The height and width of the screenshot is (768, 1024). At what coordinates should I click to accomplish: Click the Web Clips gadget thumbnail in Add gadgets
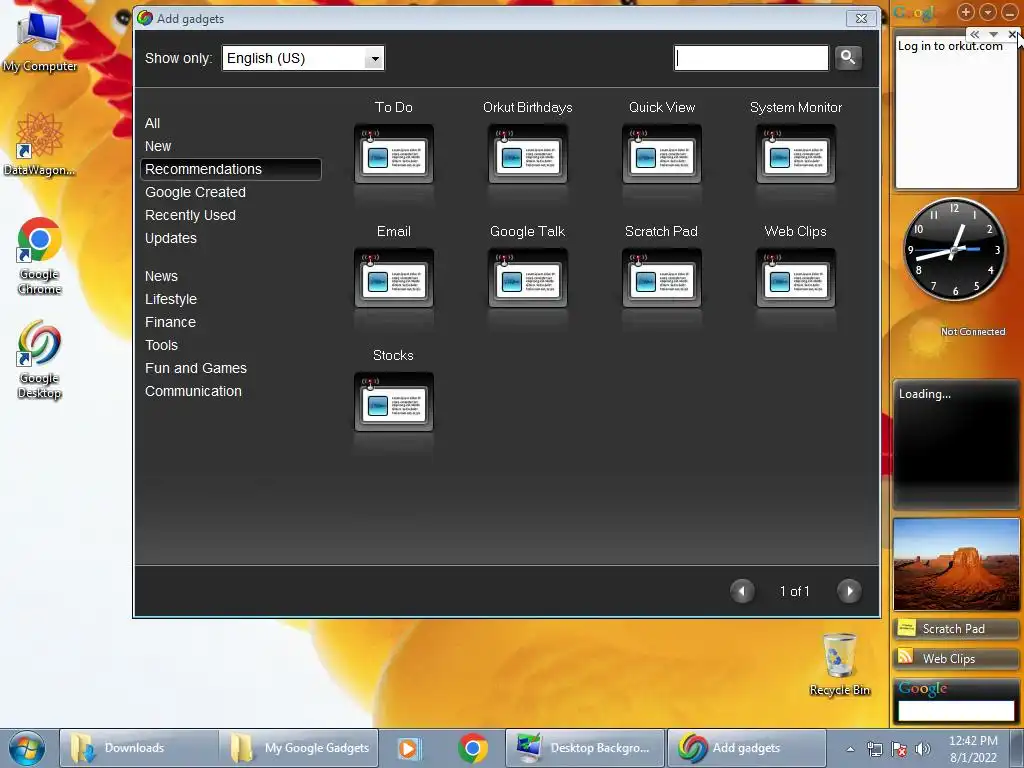click(795, 278)
